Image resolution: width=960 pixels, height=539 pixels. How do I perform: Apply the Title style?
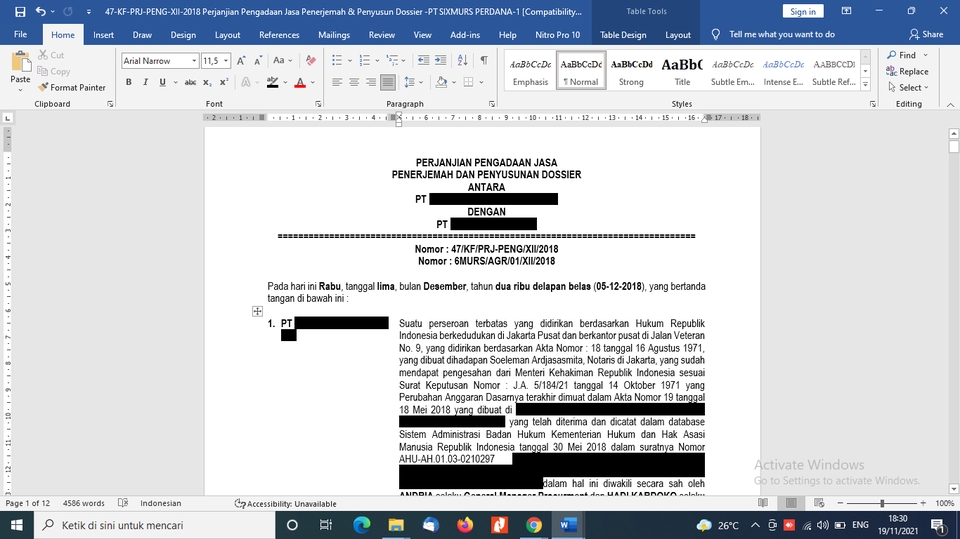[x=682, y=71]
